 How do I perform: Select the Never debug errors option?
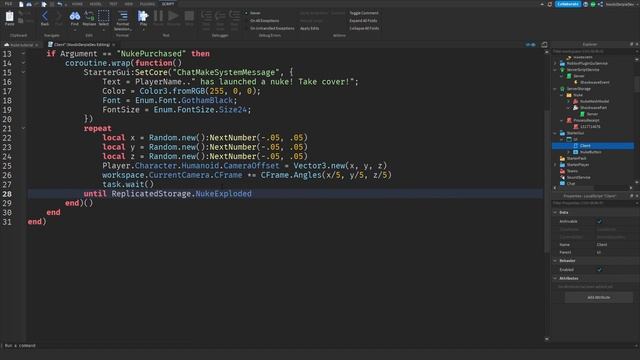(x=255, y=13)
